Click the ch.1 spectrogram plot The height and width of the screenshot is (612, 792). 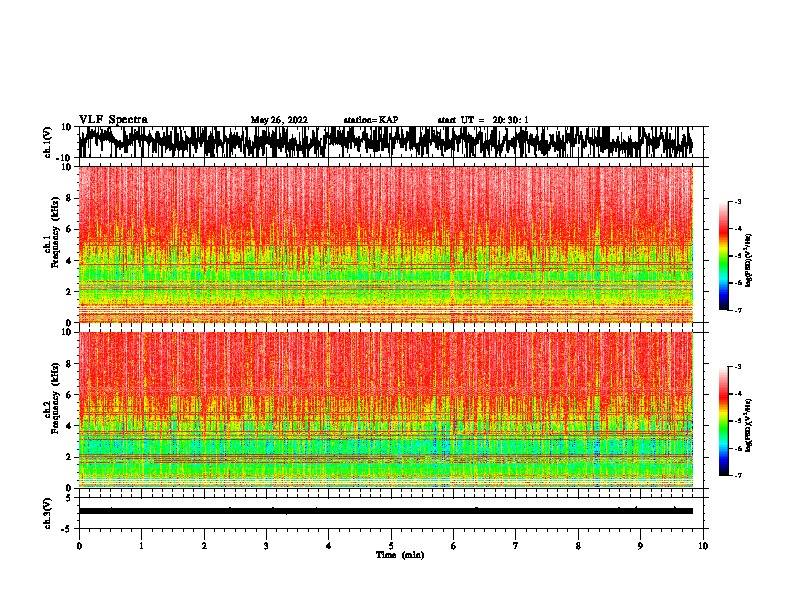tap(386, 244)
